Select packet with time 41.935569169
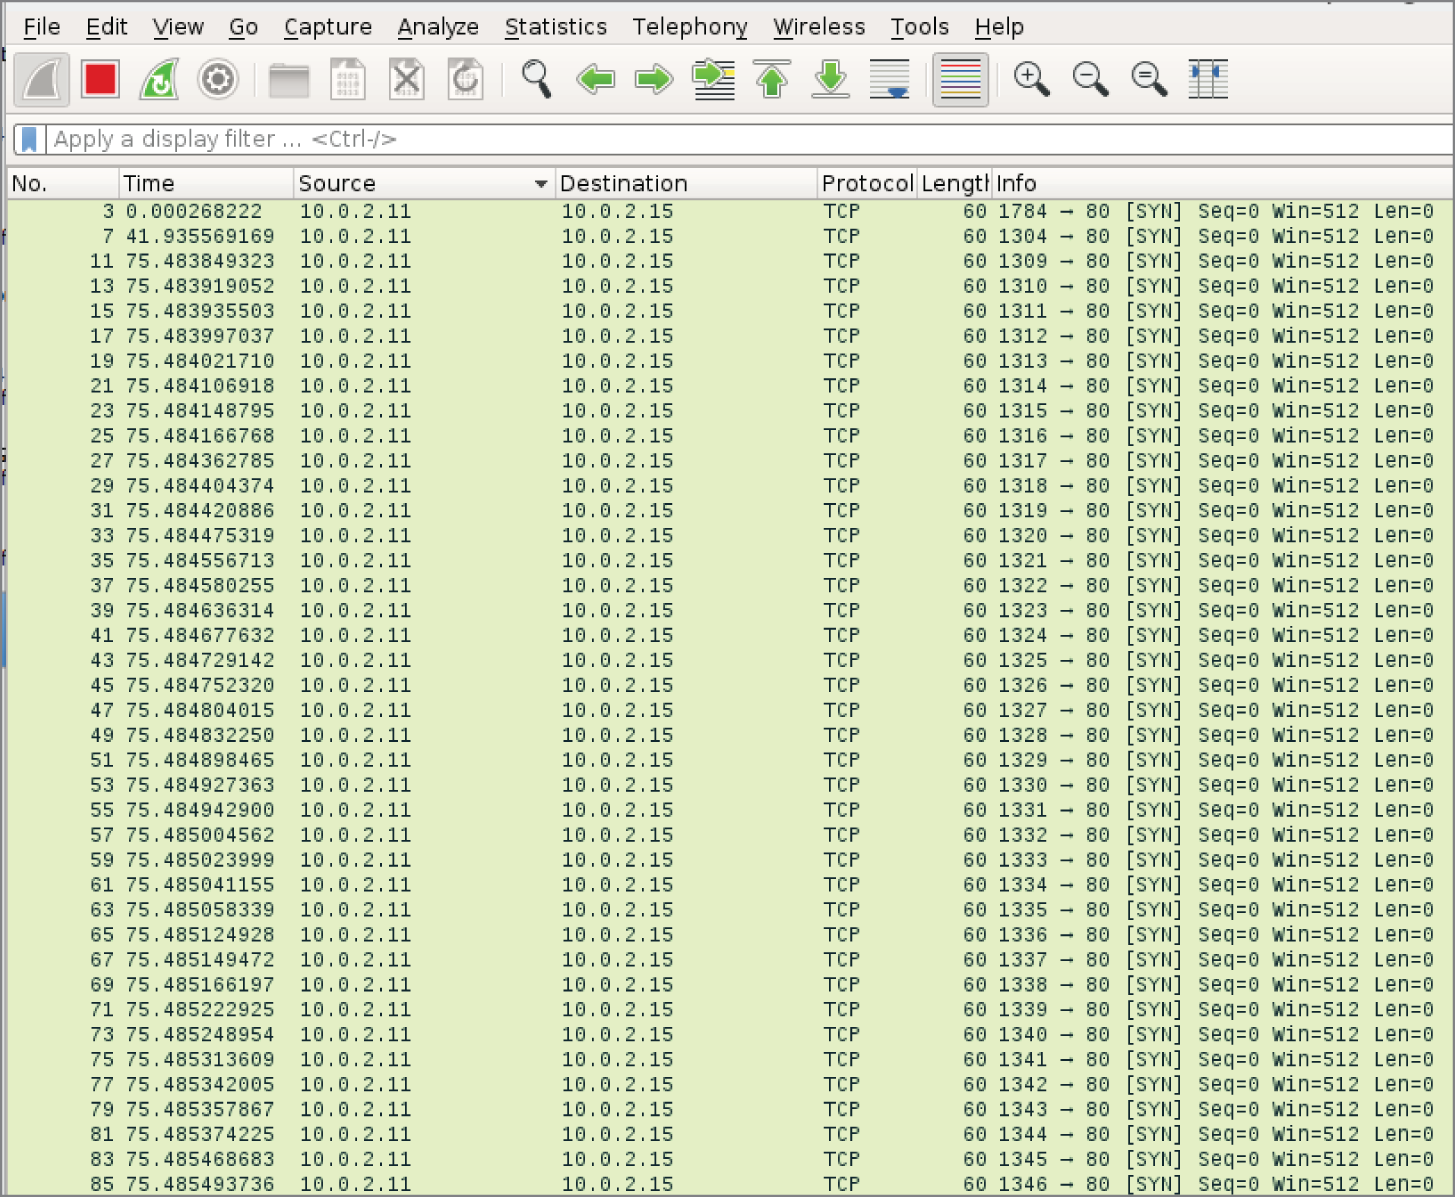Image resolution: width=1455 pixels, height=1197 pixels. pos(730,236)
